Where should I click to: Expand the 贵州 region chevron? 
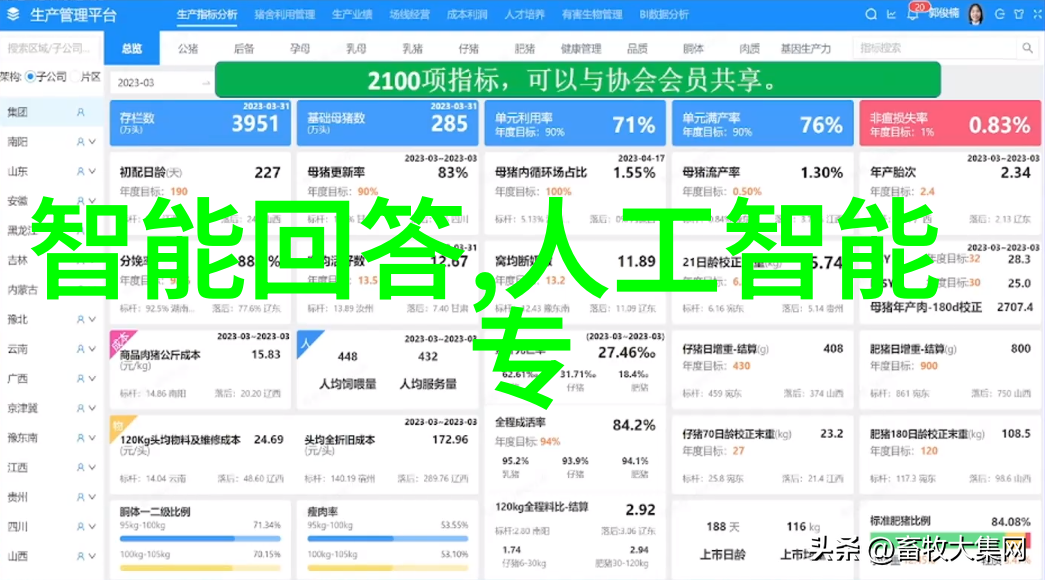[93, 497]
